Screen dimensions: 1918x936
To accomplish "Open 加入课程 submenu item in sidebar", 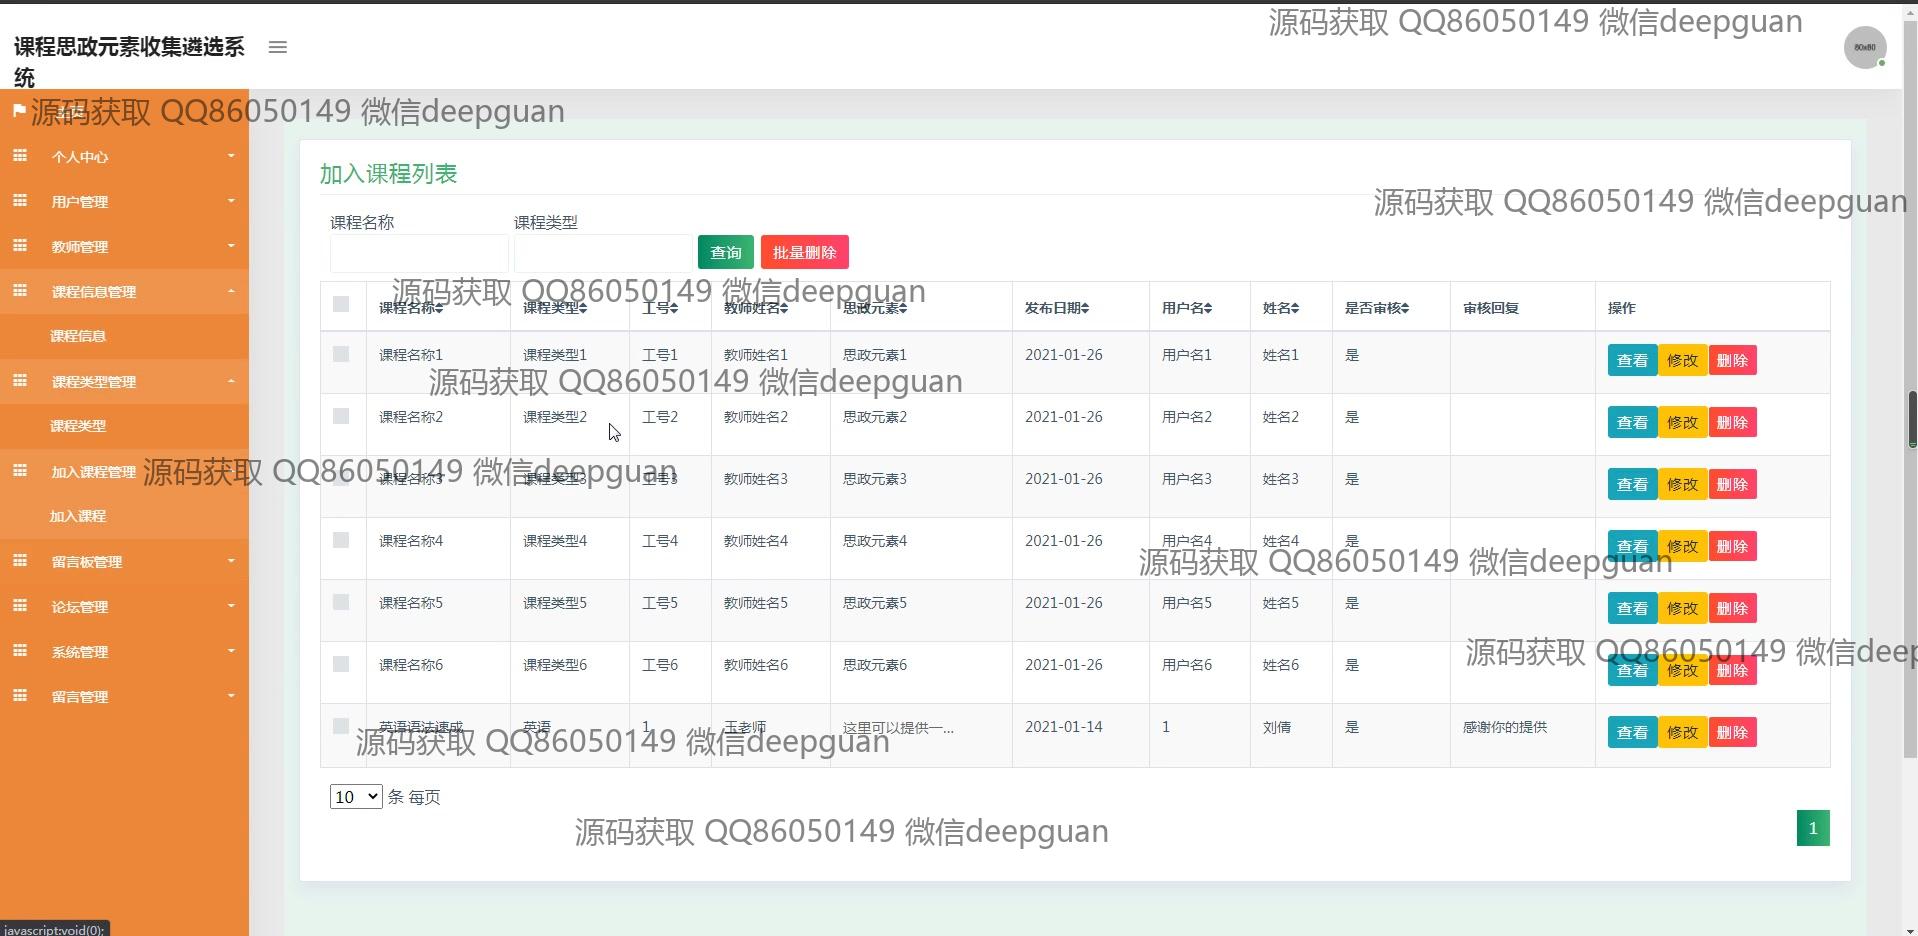I will click(78, 516).
